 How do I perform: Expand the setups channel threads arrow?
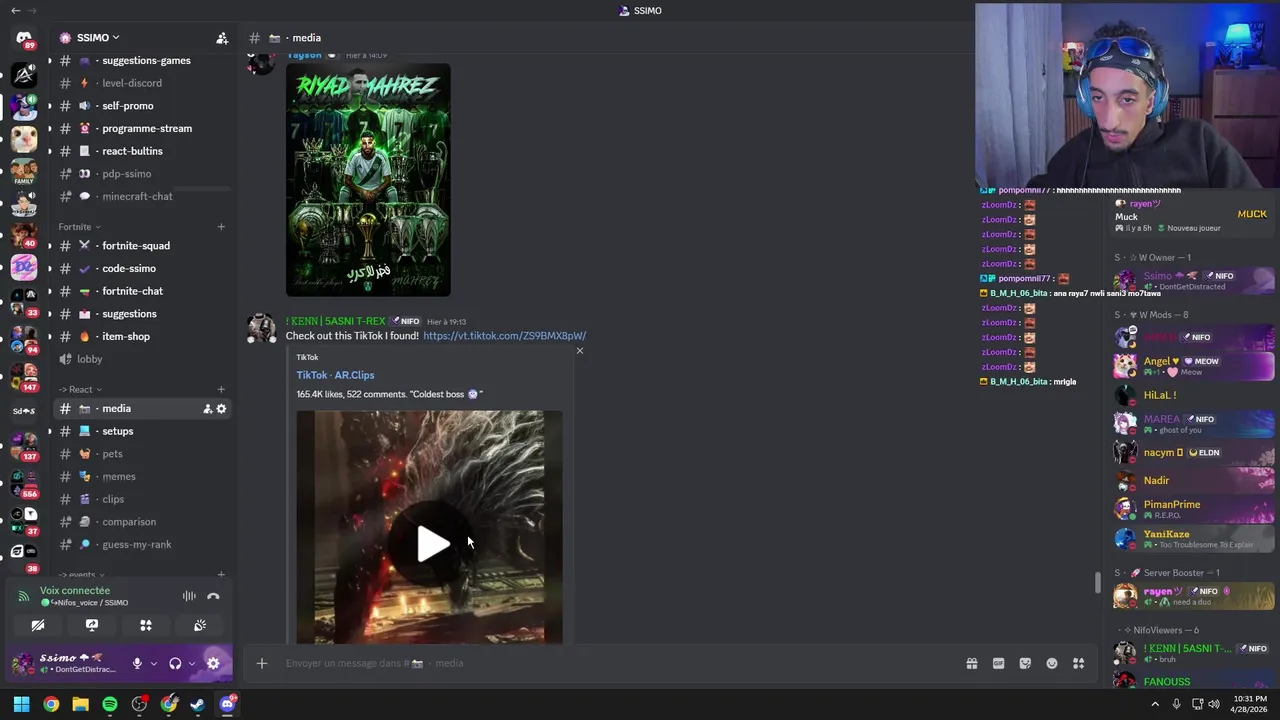click(49, 431)
